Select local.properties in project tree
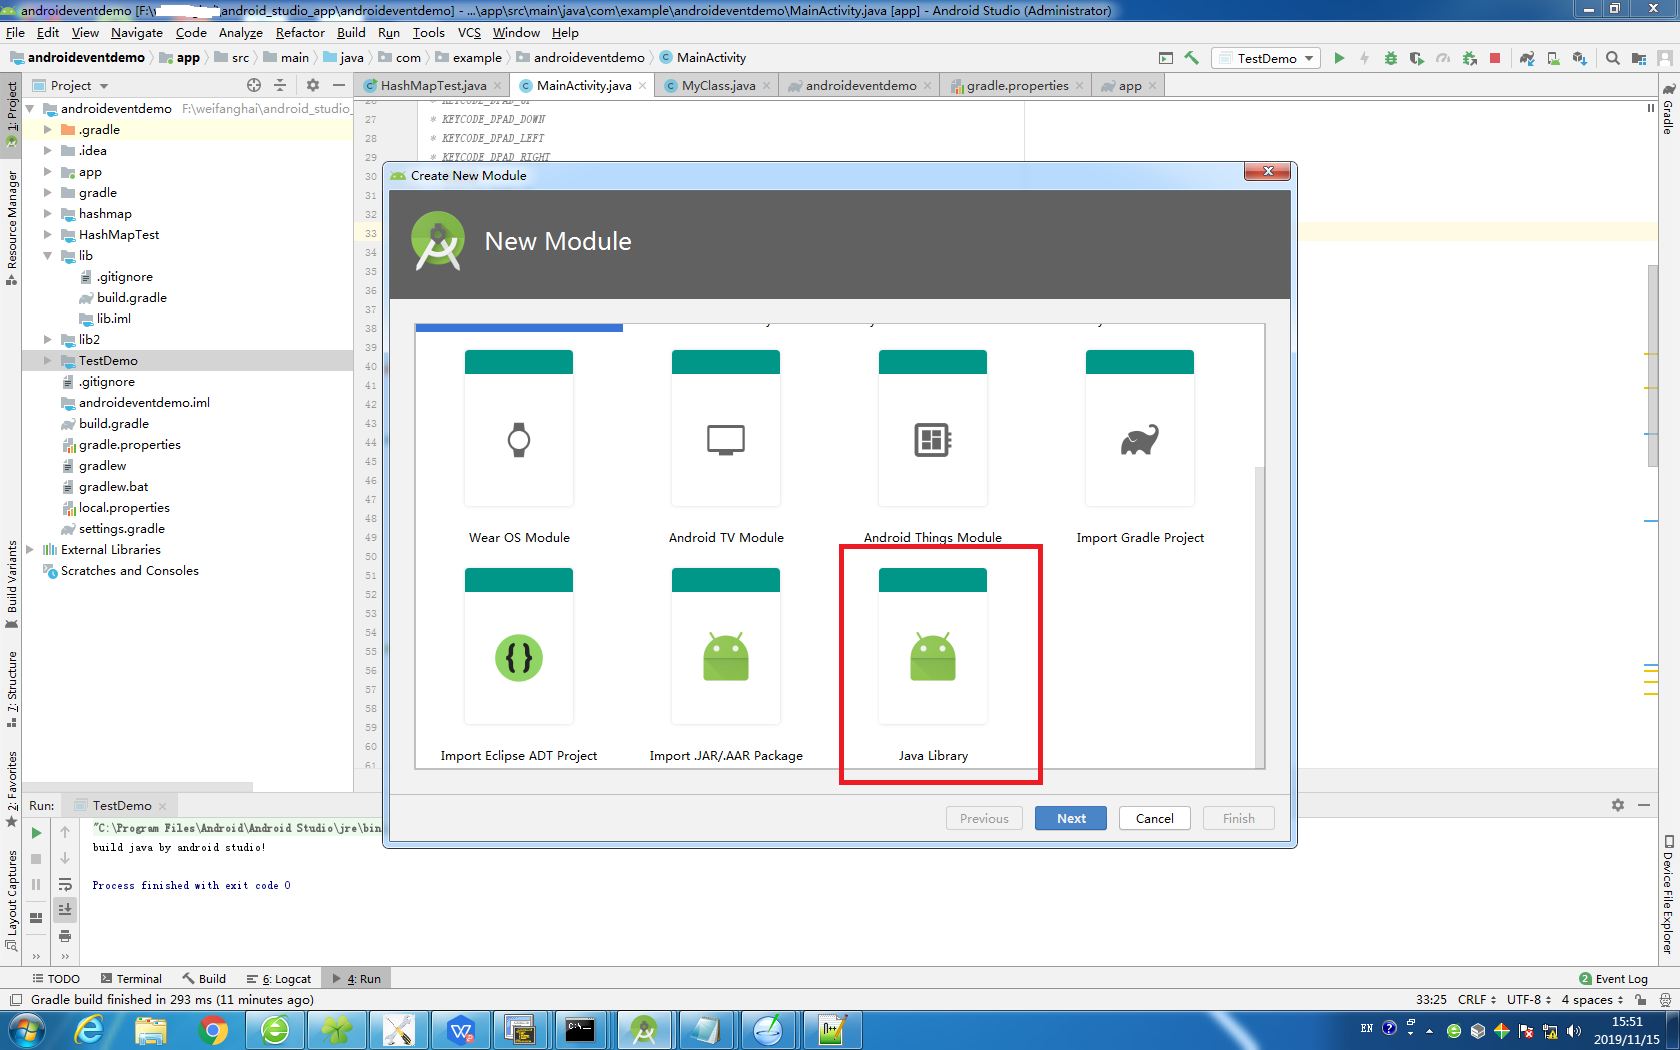The width and height of the screenshot is (1680, 1050). (x=124, y=507)
